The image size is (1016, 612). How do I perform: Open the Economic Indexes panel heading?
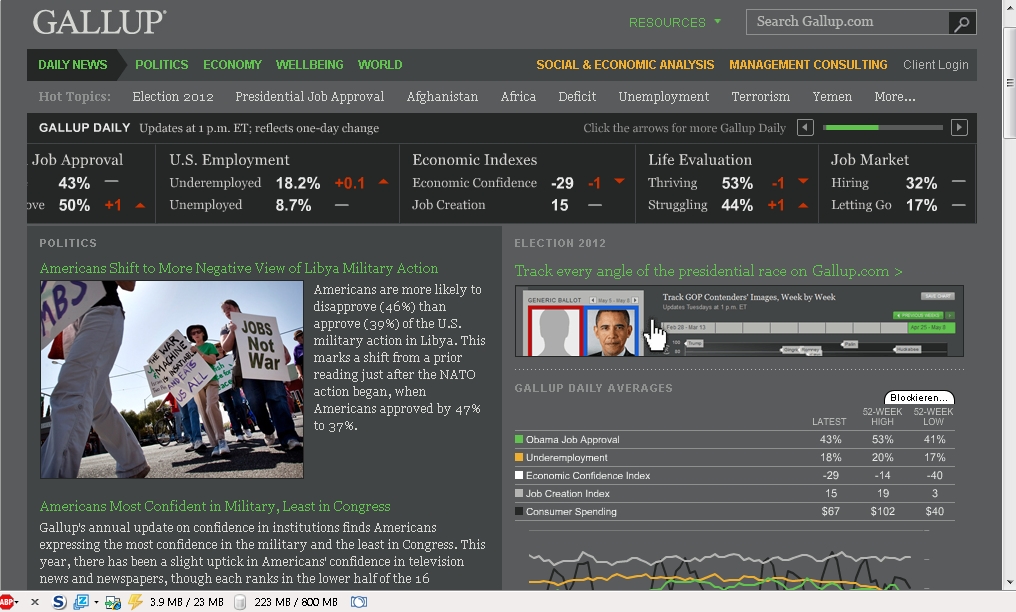[x=474, y=160]
